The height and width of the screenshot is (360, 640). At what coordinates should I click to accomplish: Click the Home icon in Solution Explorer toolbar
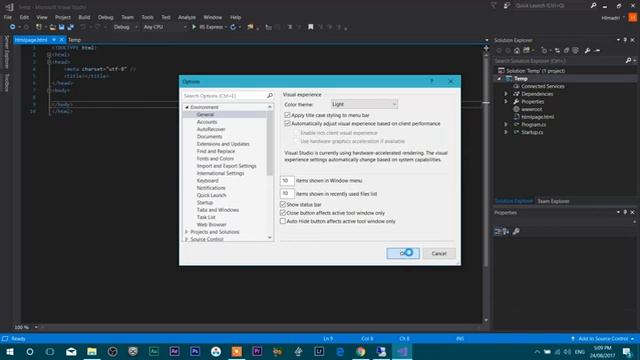click(517, 51)
